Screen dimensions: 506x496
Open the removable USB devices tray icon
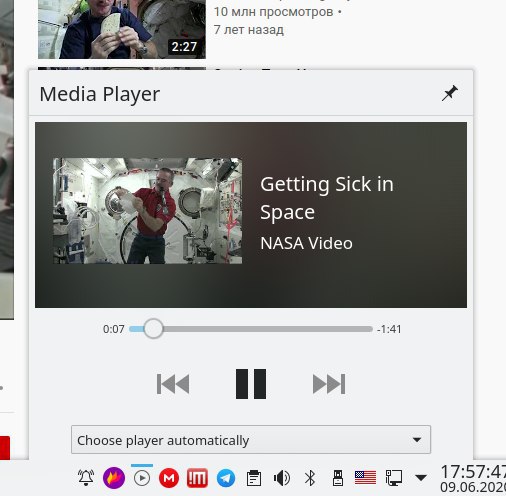(x=338, y=478)
